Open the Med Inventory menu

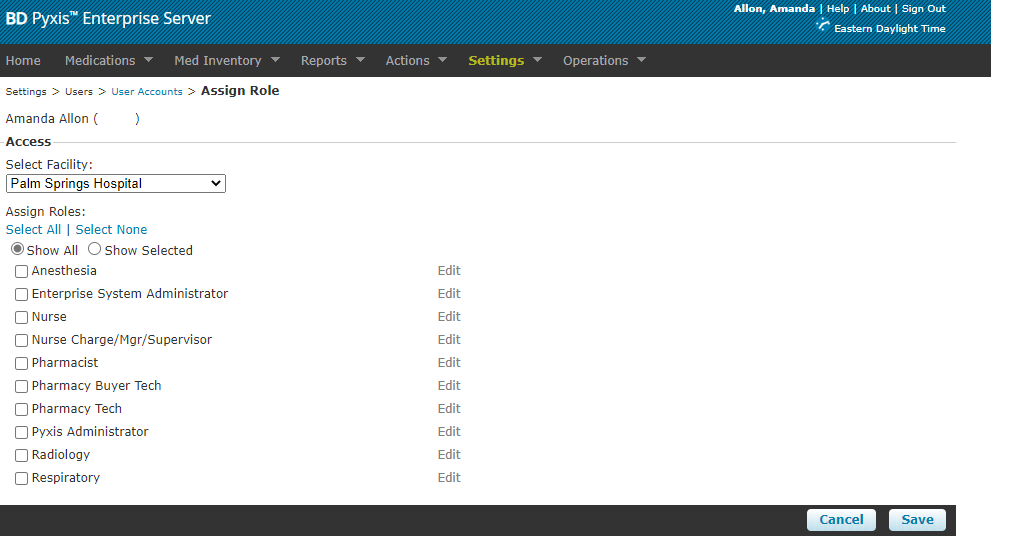[227, 61]
